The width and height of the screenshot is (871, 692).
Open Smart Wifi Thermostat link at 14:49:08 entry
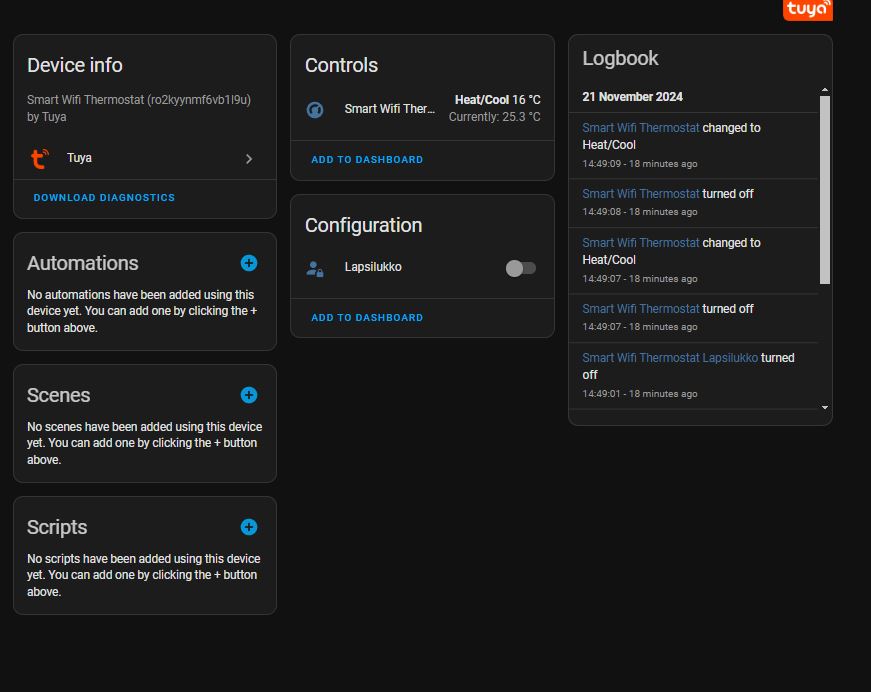(x=640, y=194)
